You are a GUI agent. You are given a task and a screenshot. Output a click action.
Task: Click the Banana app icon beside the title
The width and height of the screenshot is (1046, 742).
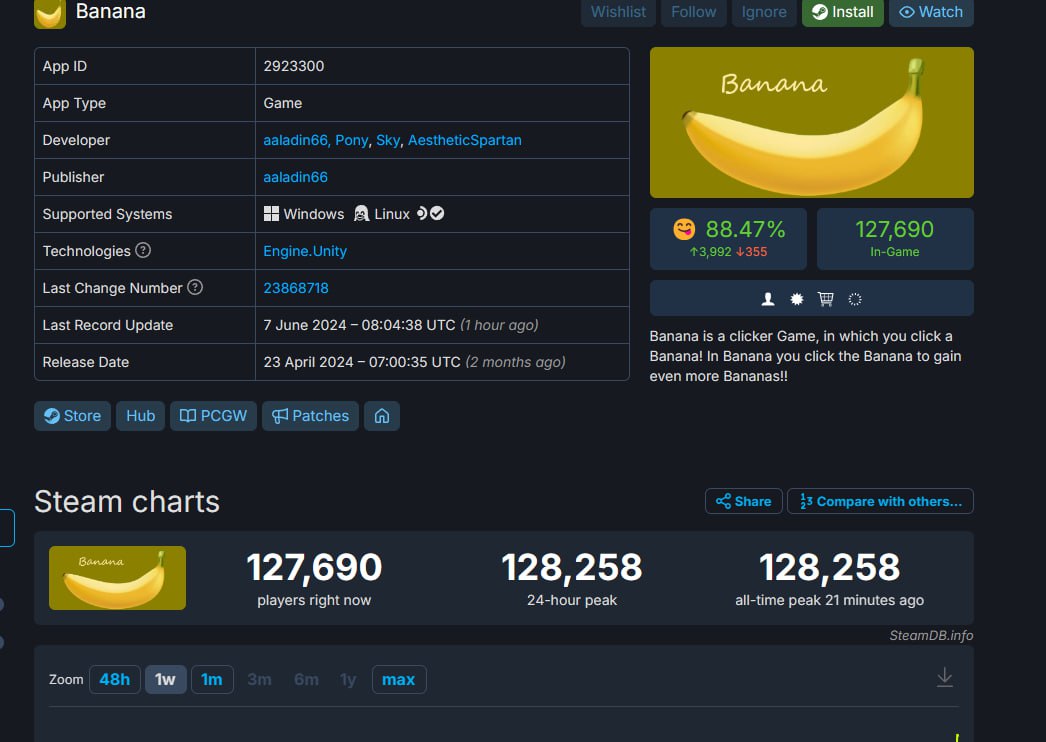(x=50, y=13)
